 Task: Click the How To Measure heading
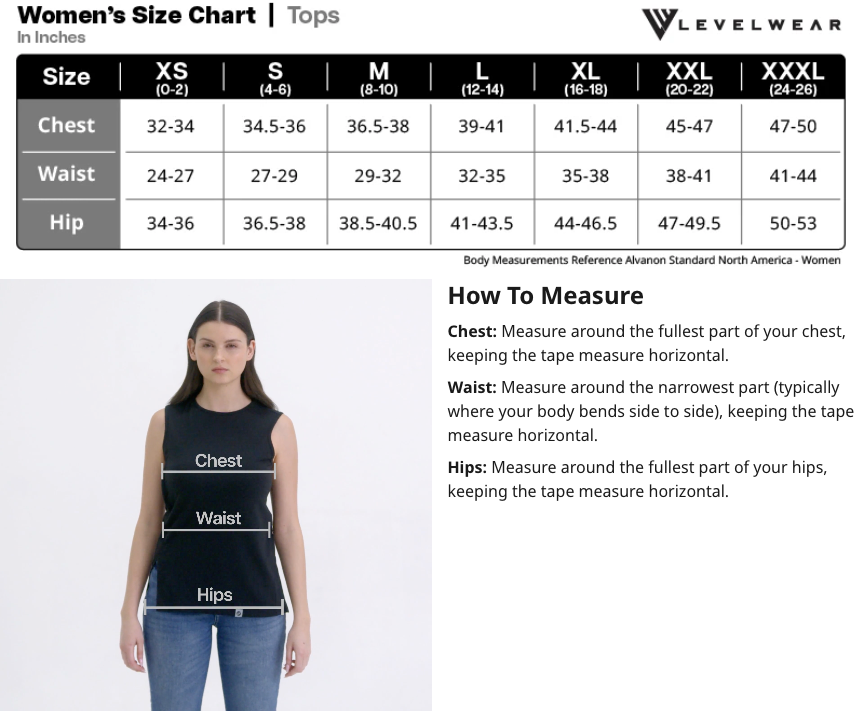coord(545,296)
